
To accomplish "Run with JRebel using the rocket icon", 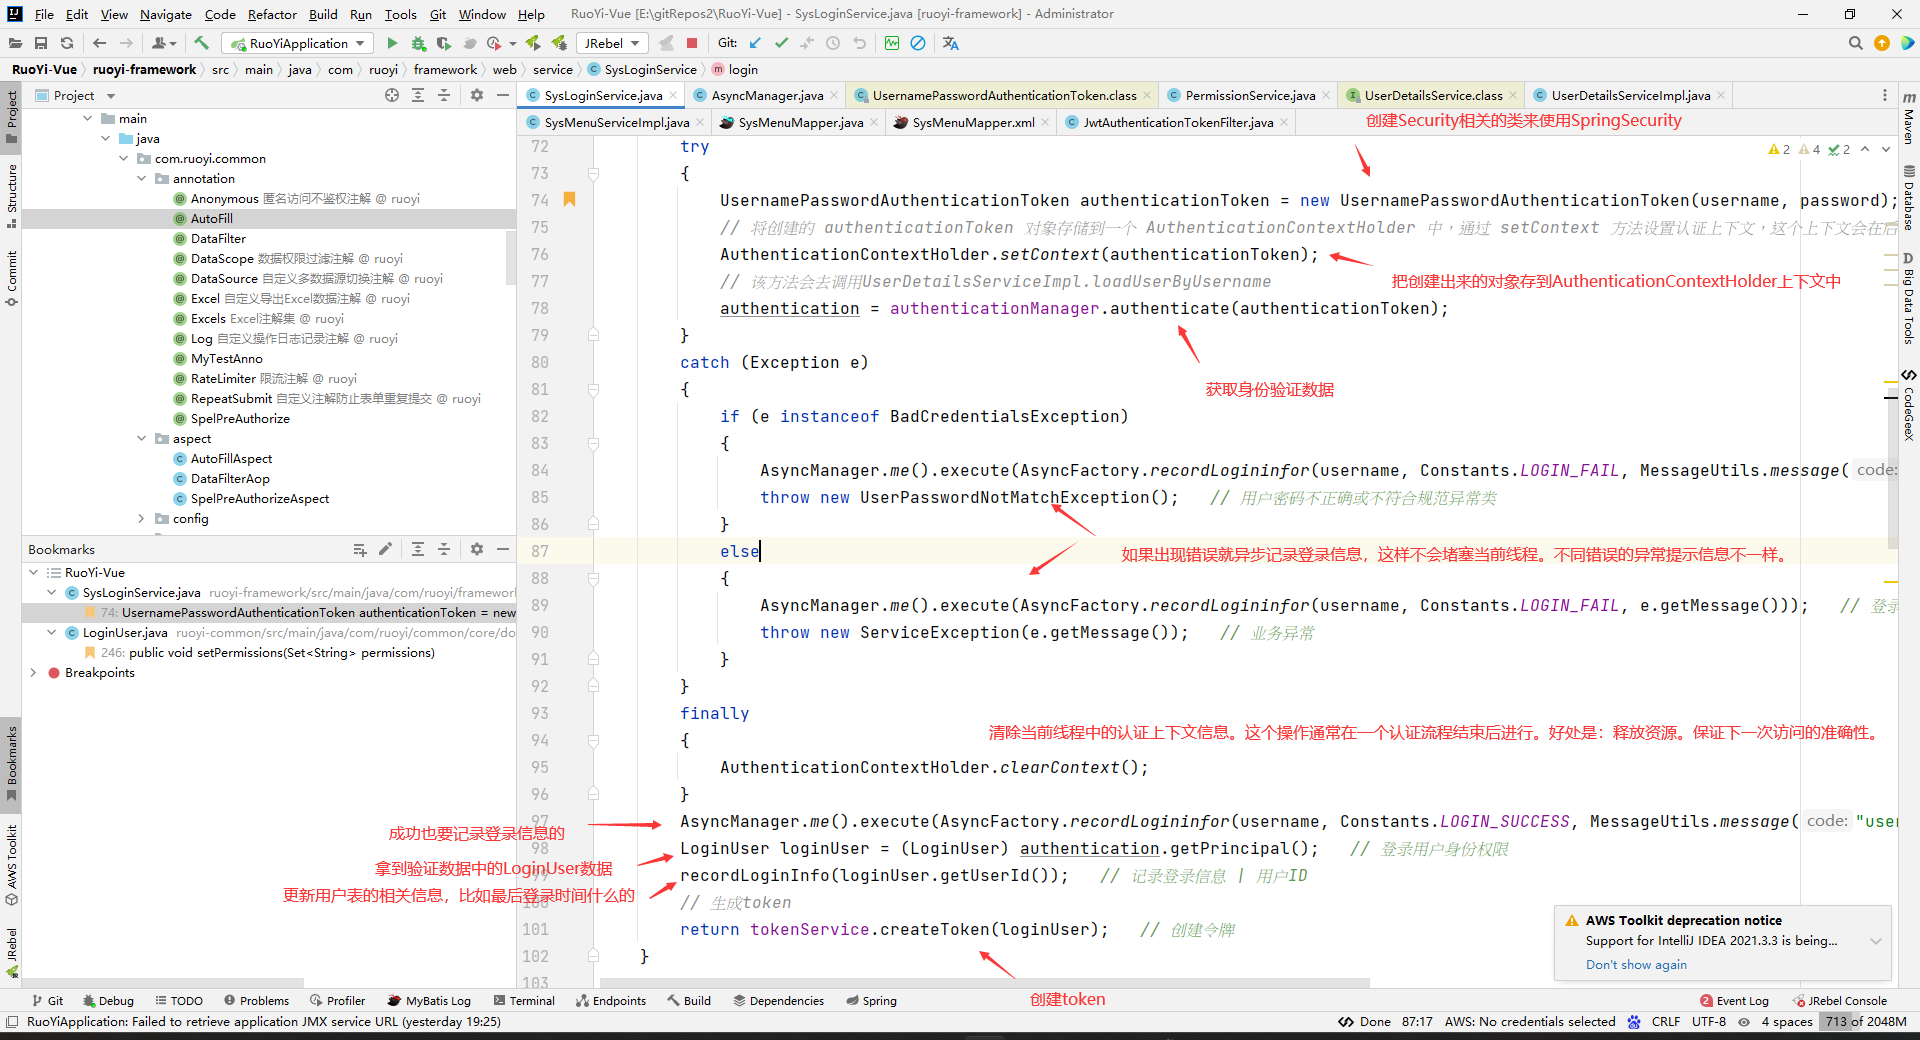I will click(533, 43).
